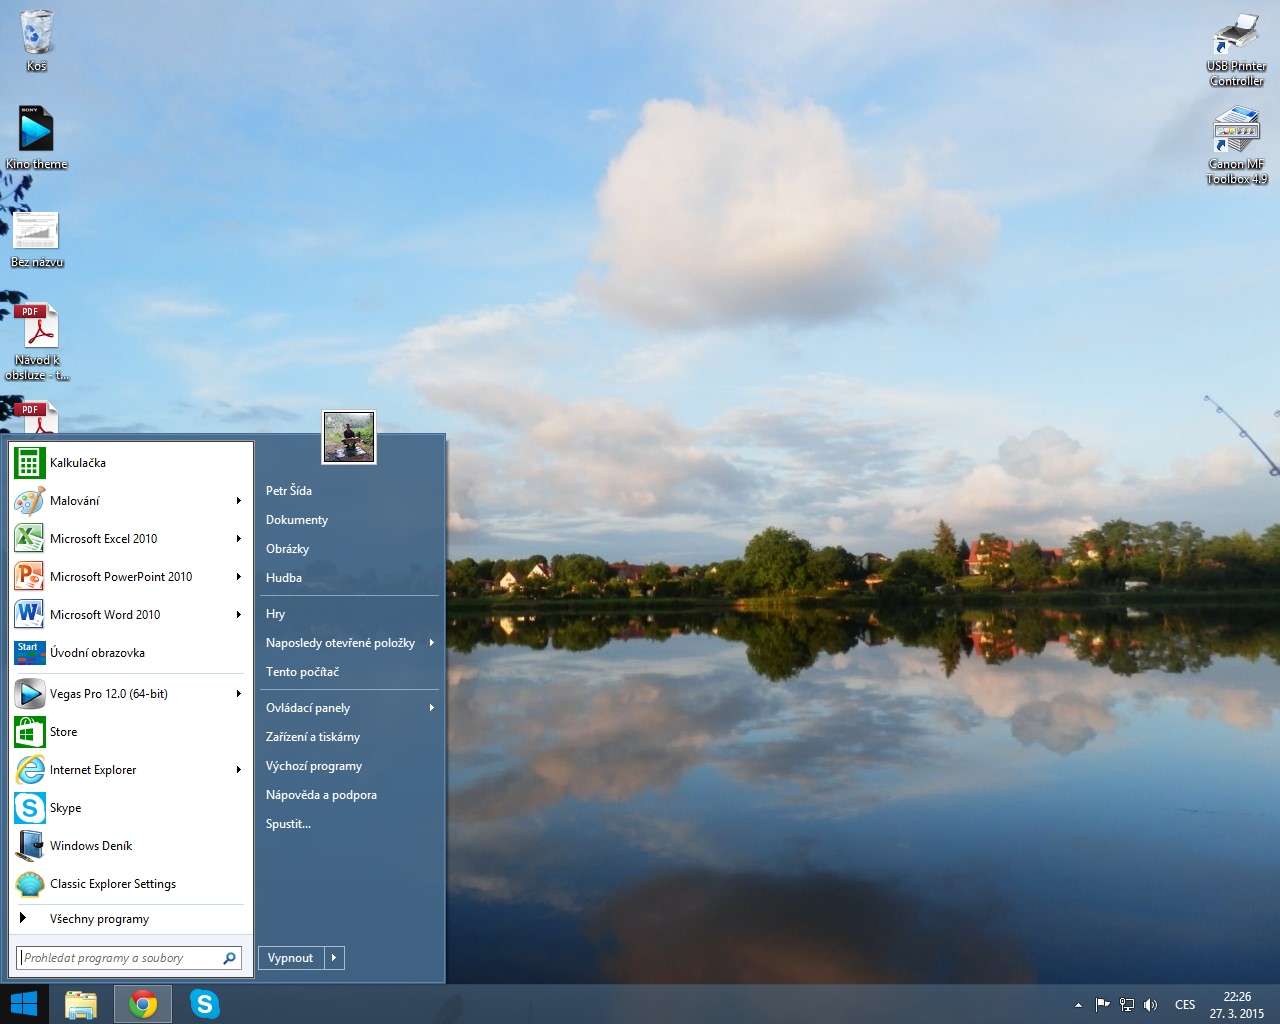Open the shutdown options arrow beside Vypnout
This screenshot has height=1024, width=1280.
point(335,958)
